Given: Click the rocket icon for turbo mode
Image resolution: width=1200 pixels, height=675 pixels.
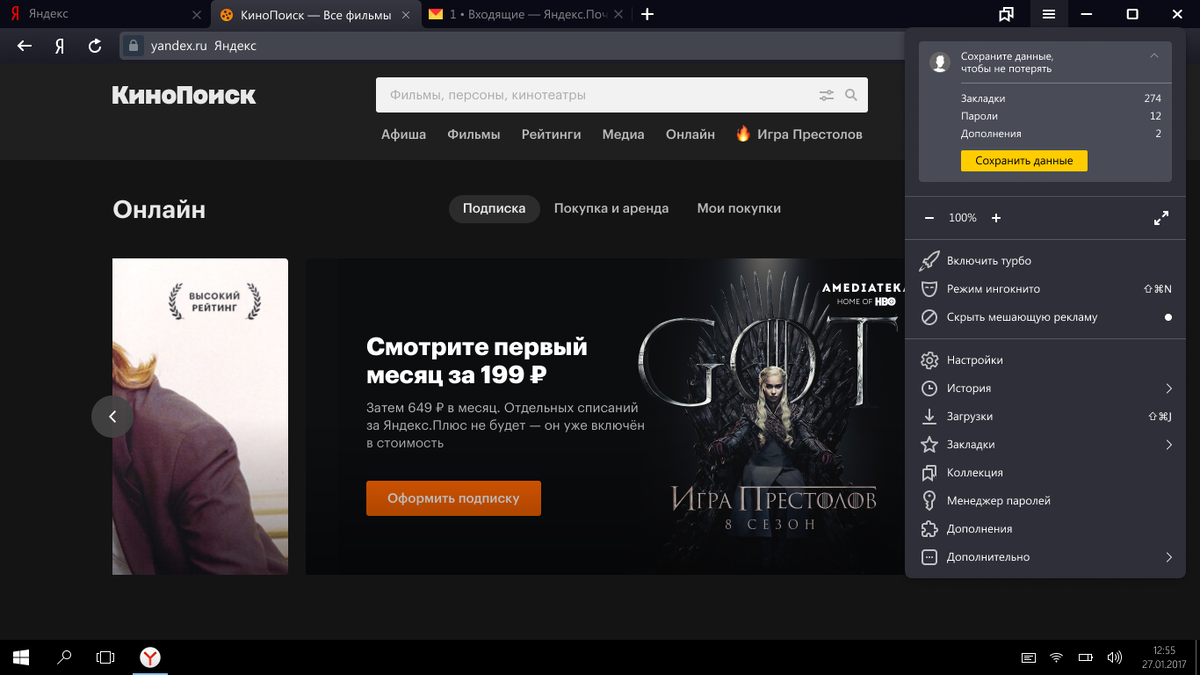Looking at the screenshot, I should (929, 260).
